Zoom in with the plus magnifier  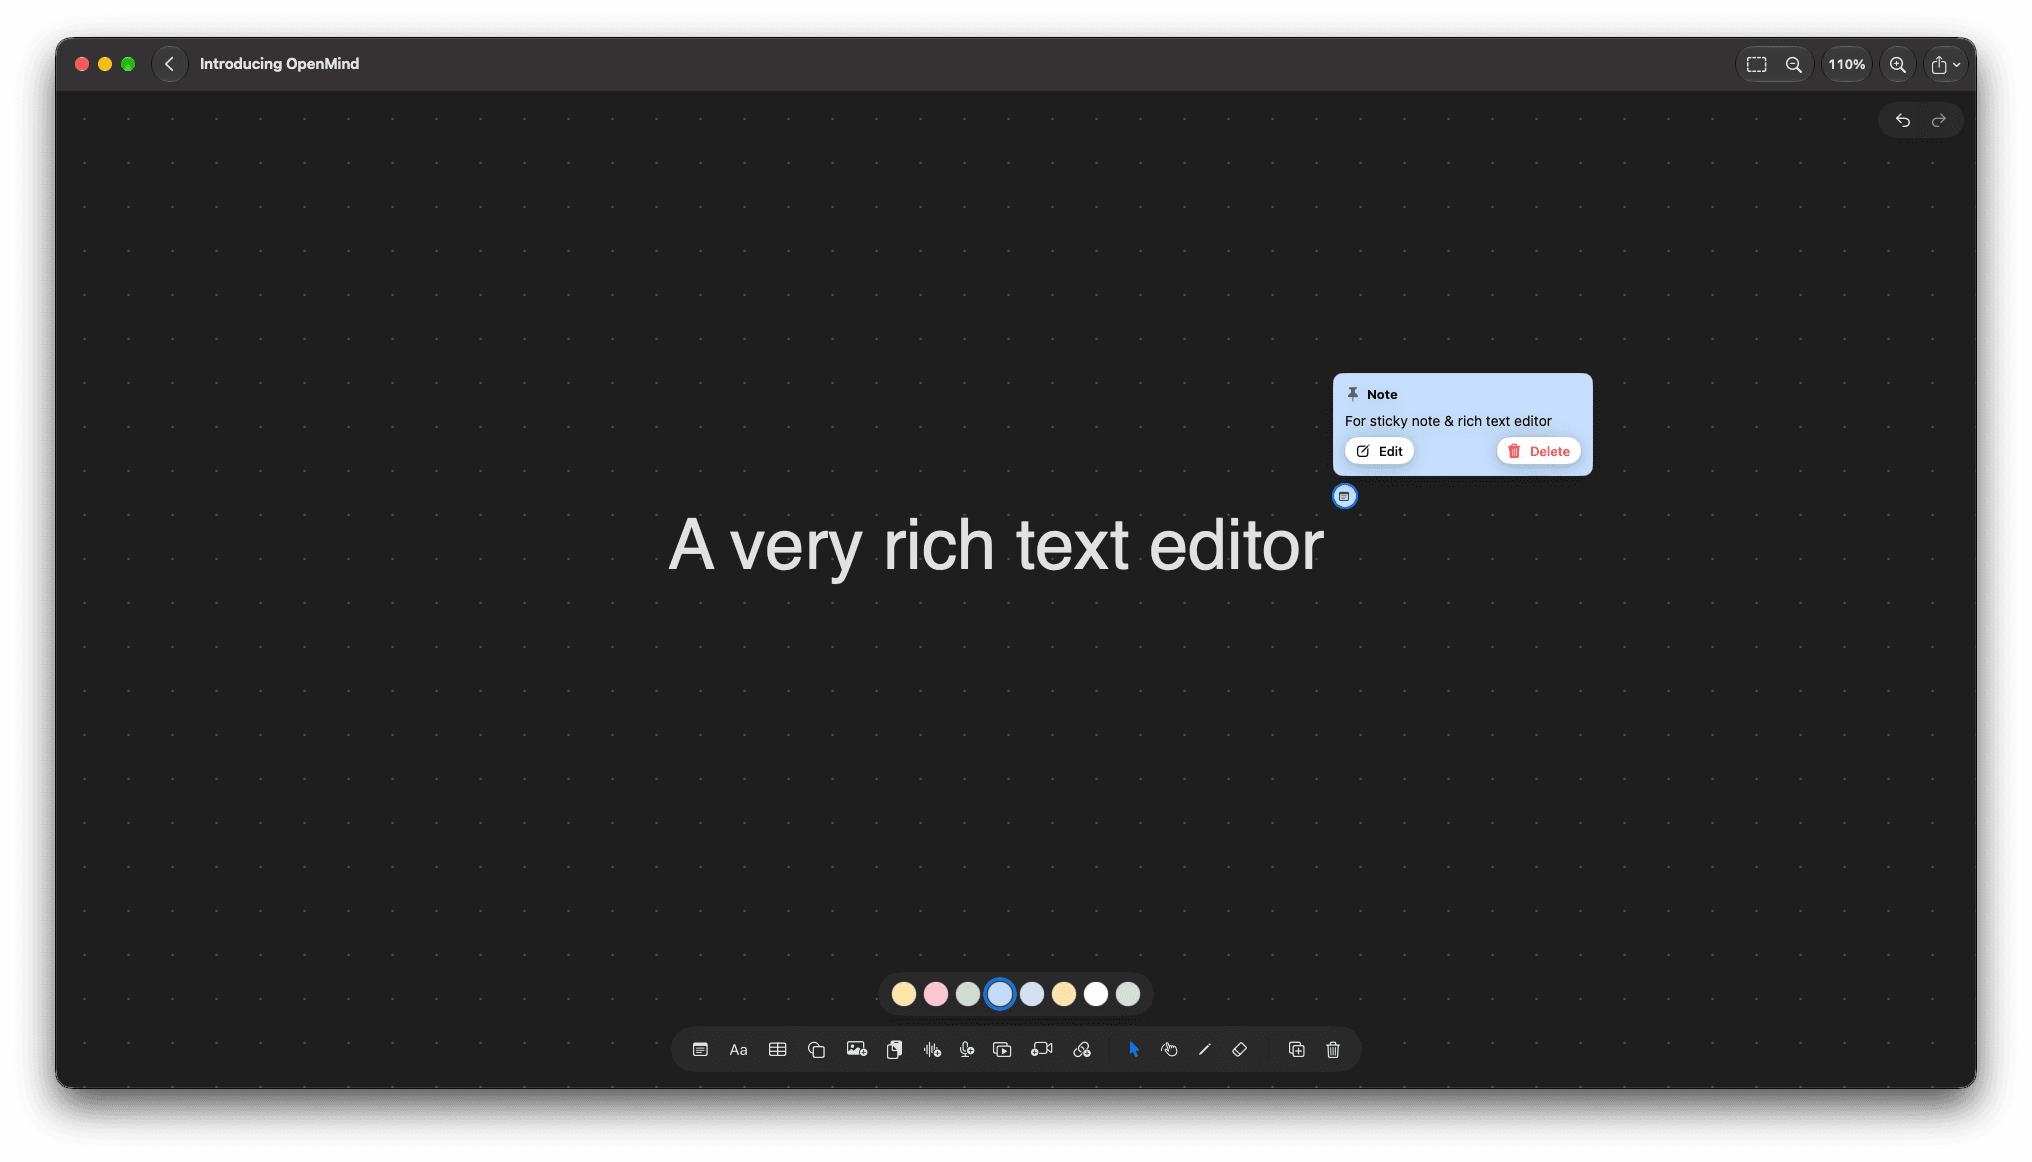coord(1897,64)
